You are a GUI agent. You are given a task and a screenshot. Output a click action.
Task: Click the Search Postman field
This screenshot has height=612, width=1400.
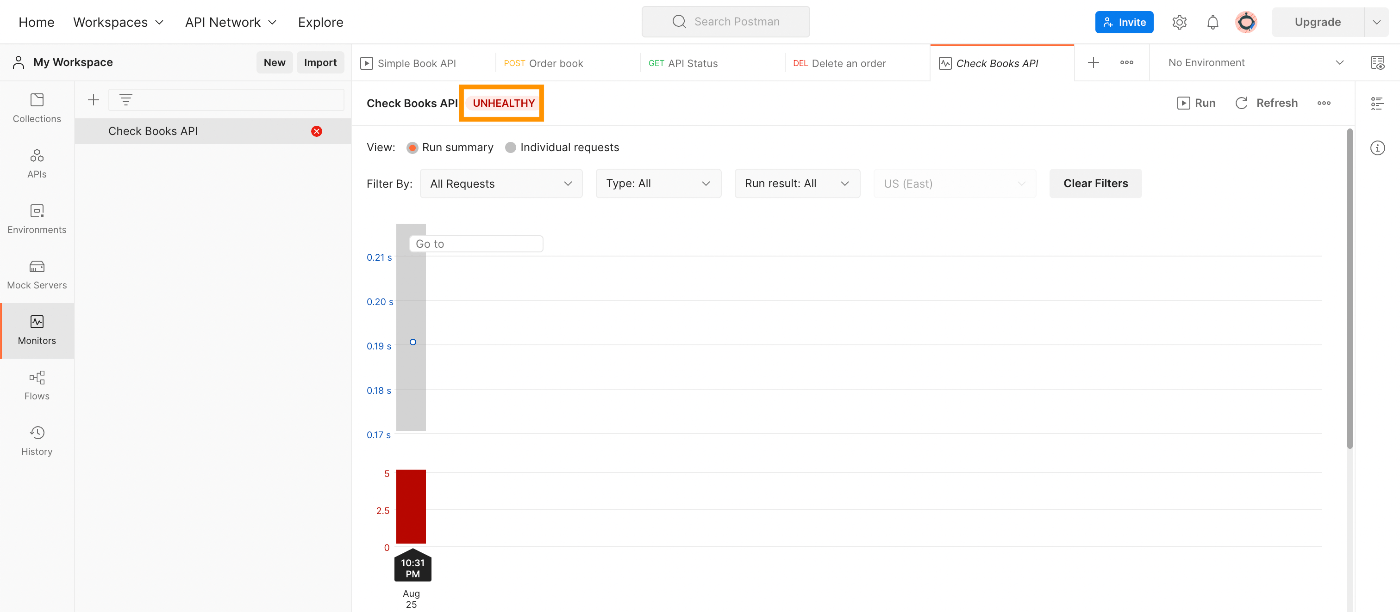726,21
